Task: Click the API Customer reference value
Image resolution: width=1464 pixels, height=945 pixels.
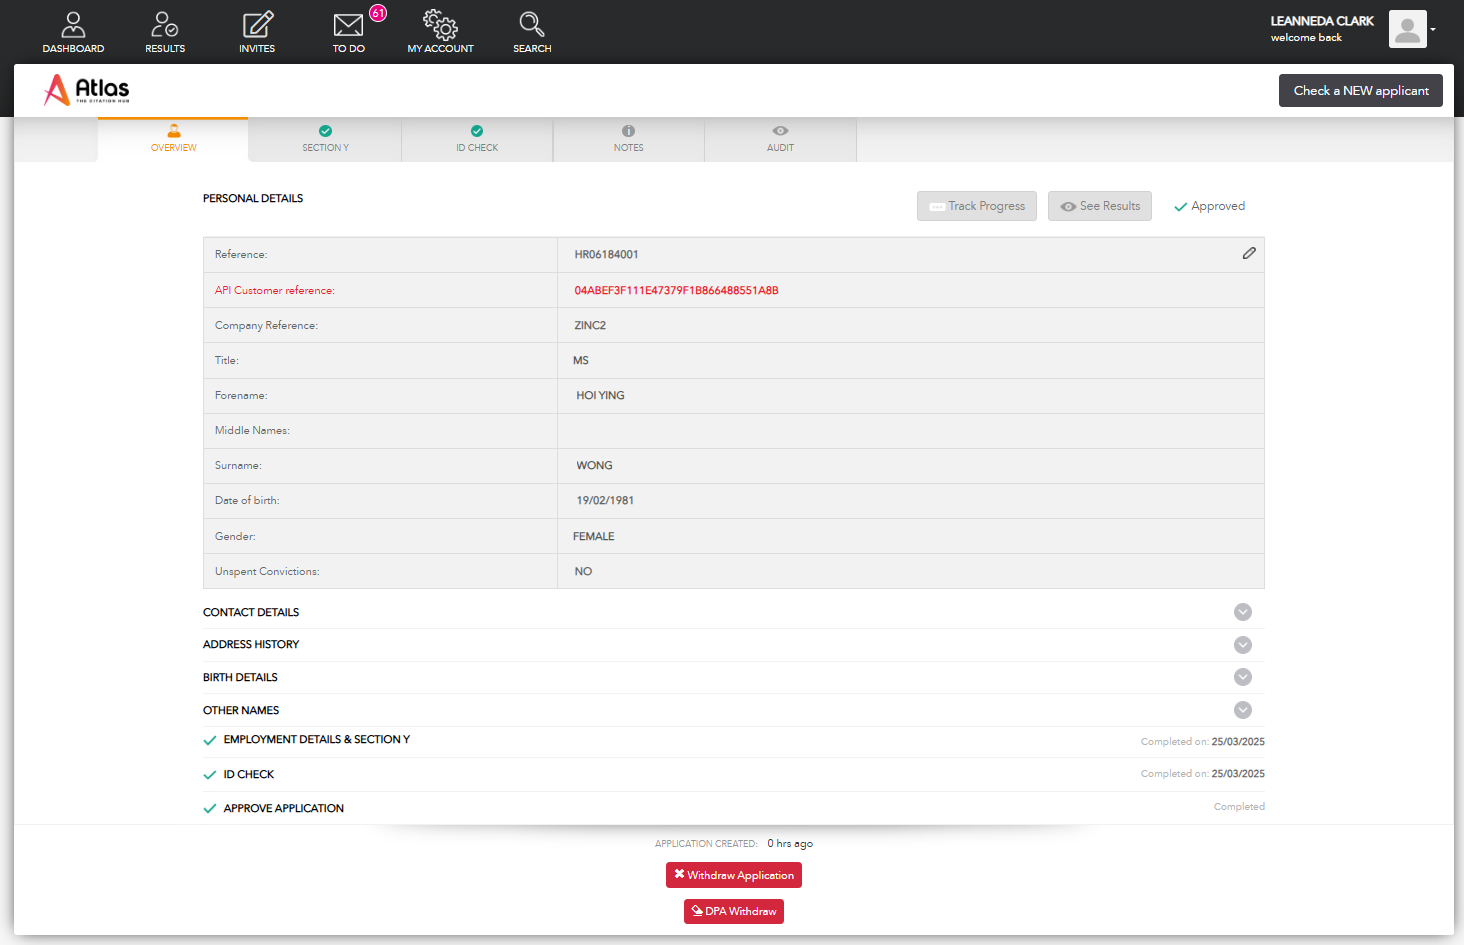Action: (x=676, y=291)
